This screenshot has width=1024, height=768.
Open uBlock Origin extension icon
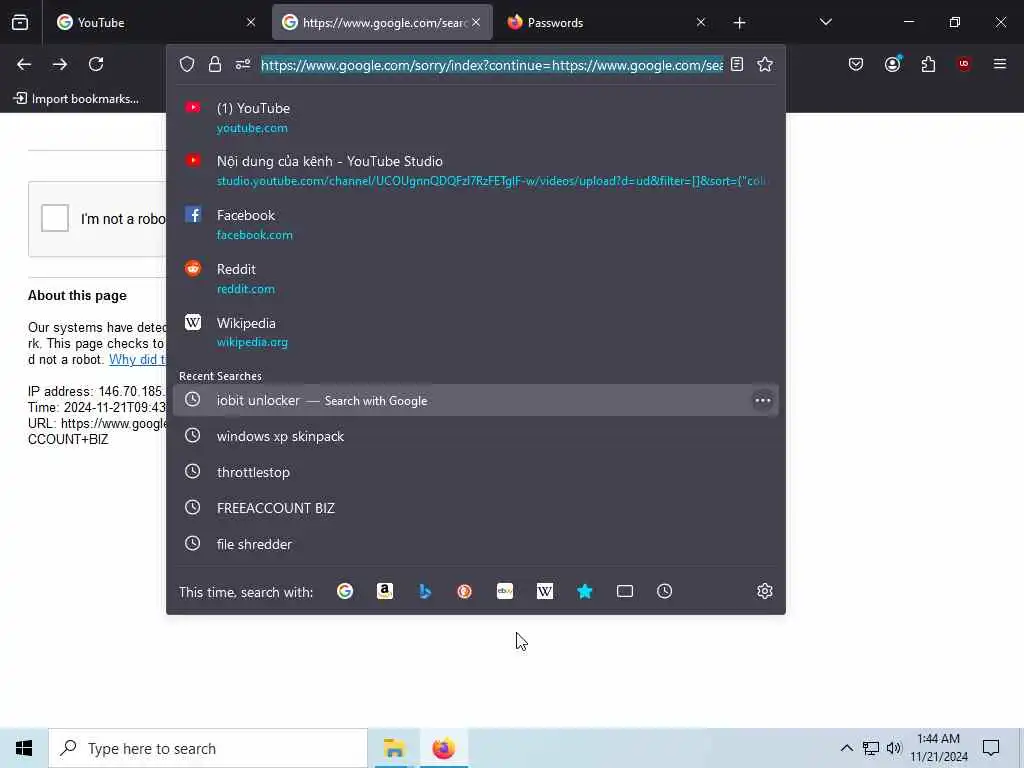tap(964, 64)
